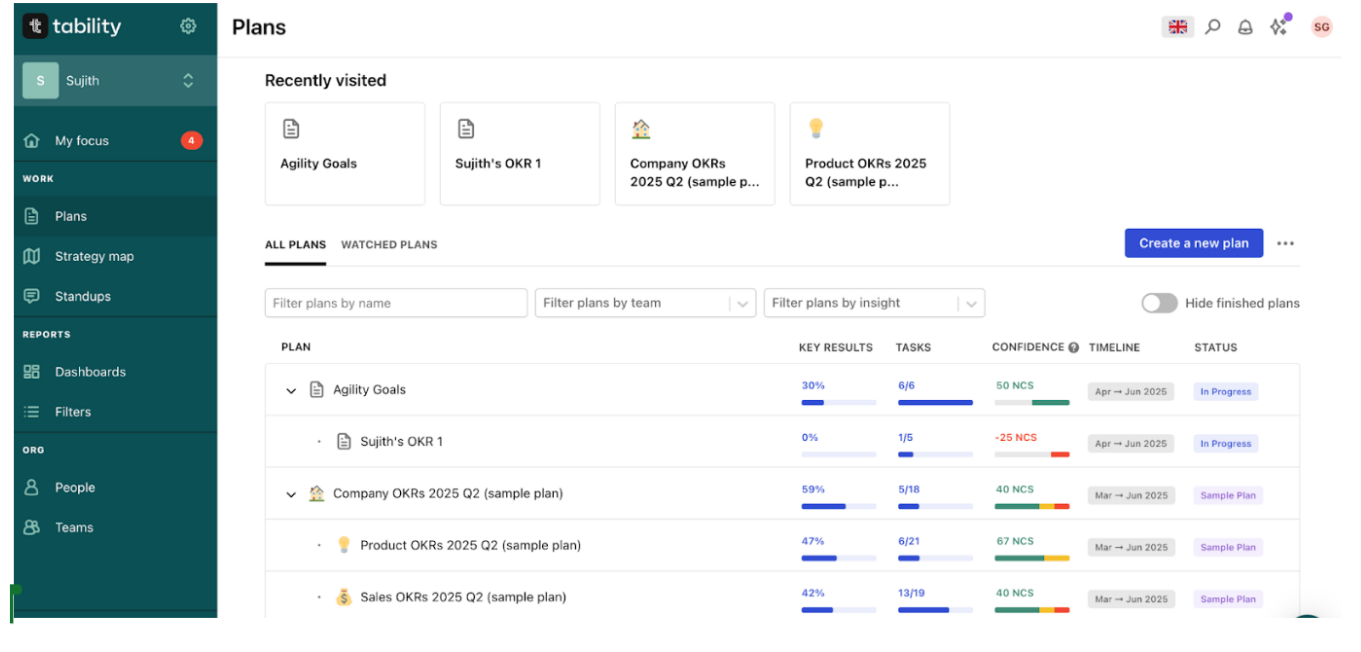Open Filter plans by insight dropdown
The width and height of the screenshot is (1361, 652).
point(874,303)
